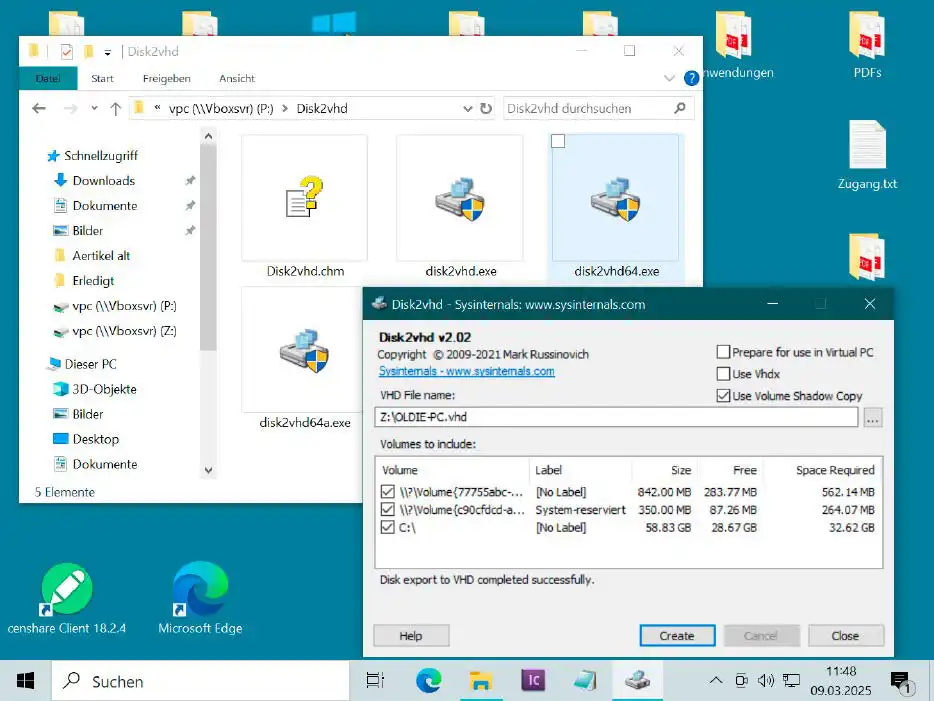The image size is (934, 701).
Task: Switch to the Start ribbon tab
Action: tap(102, 78)
